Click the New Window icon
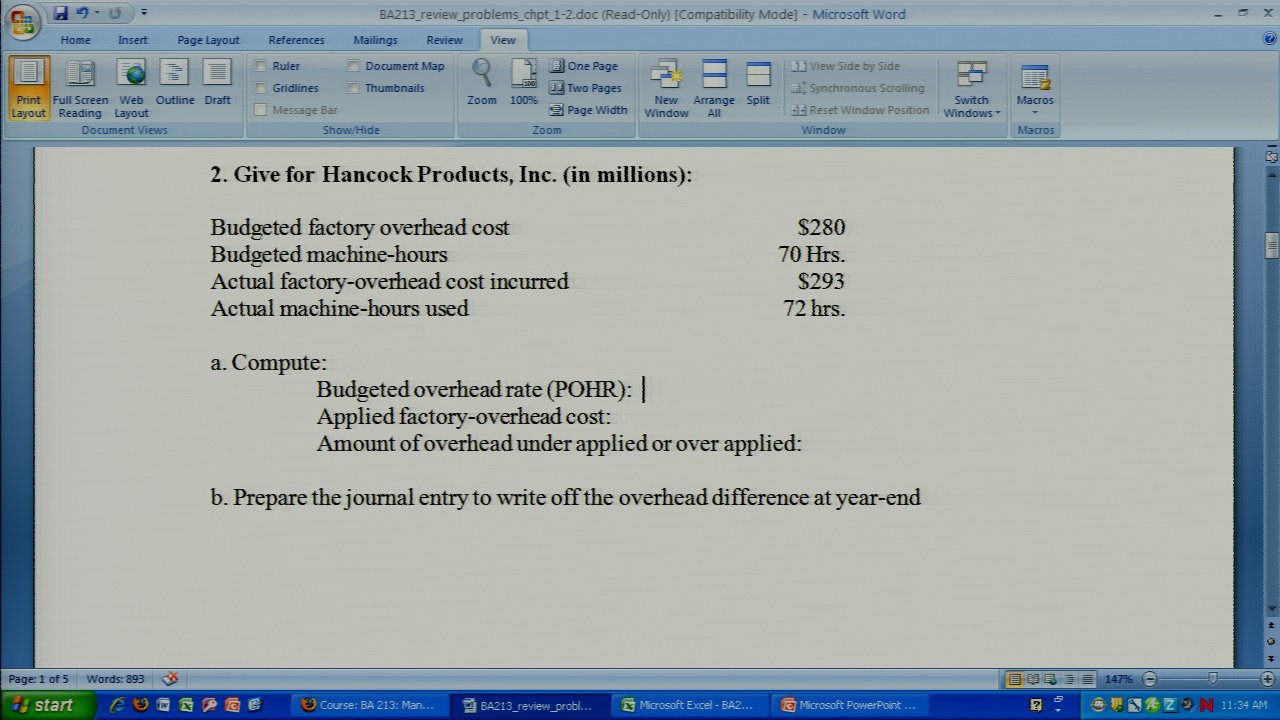Viewport: 1280px width, 720px height. 666,88
